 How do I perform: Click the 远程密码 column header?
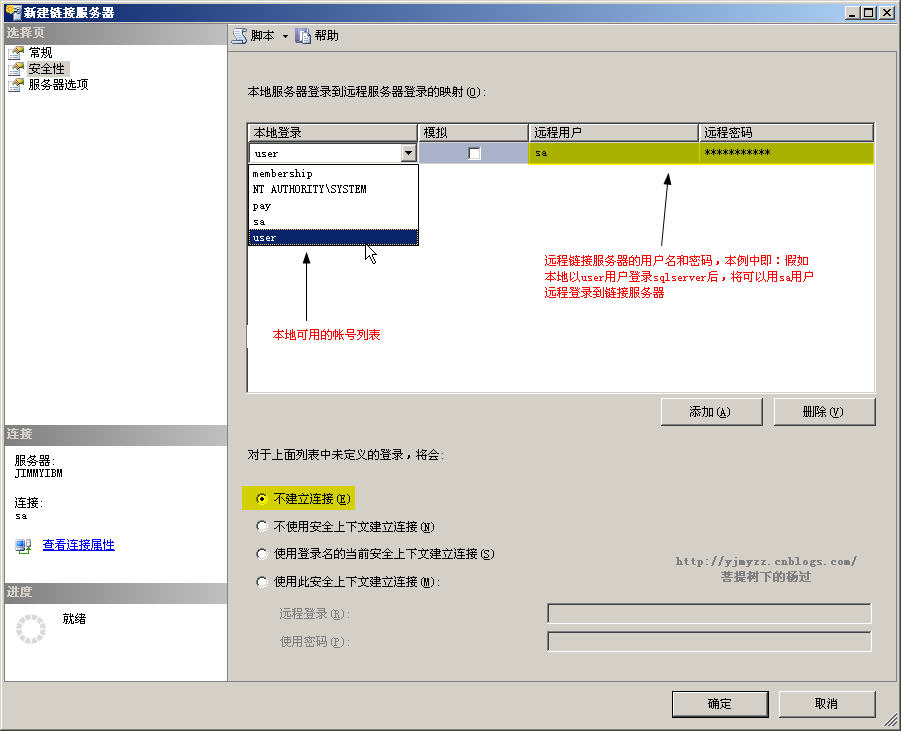786,133
